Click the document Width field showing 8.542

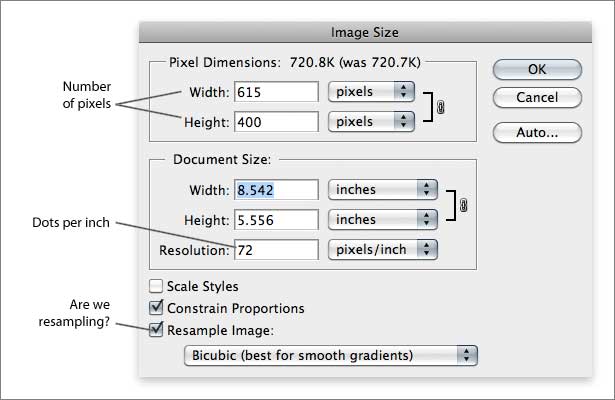point(275,189)
